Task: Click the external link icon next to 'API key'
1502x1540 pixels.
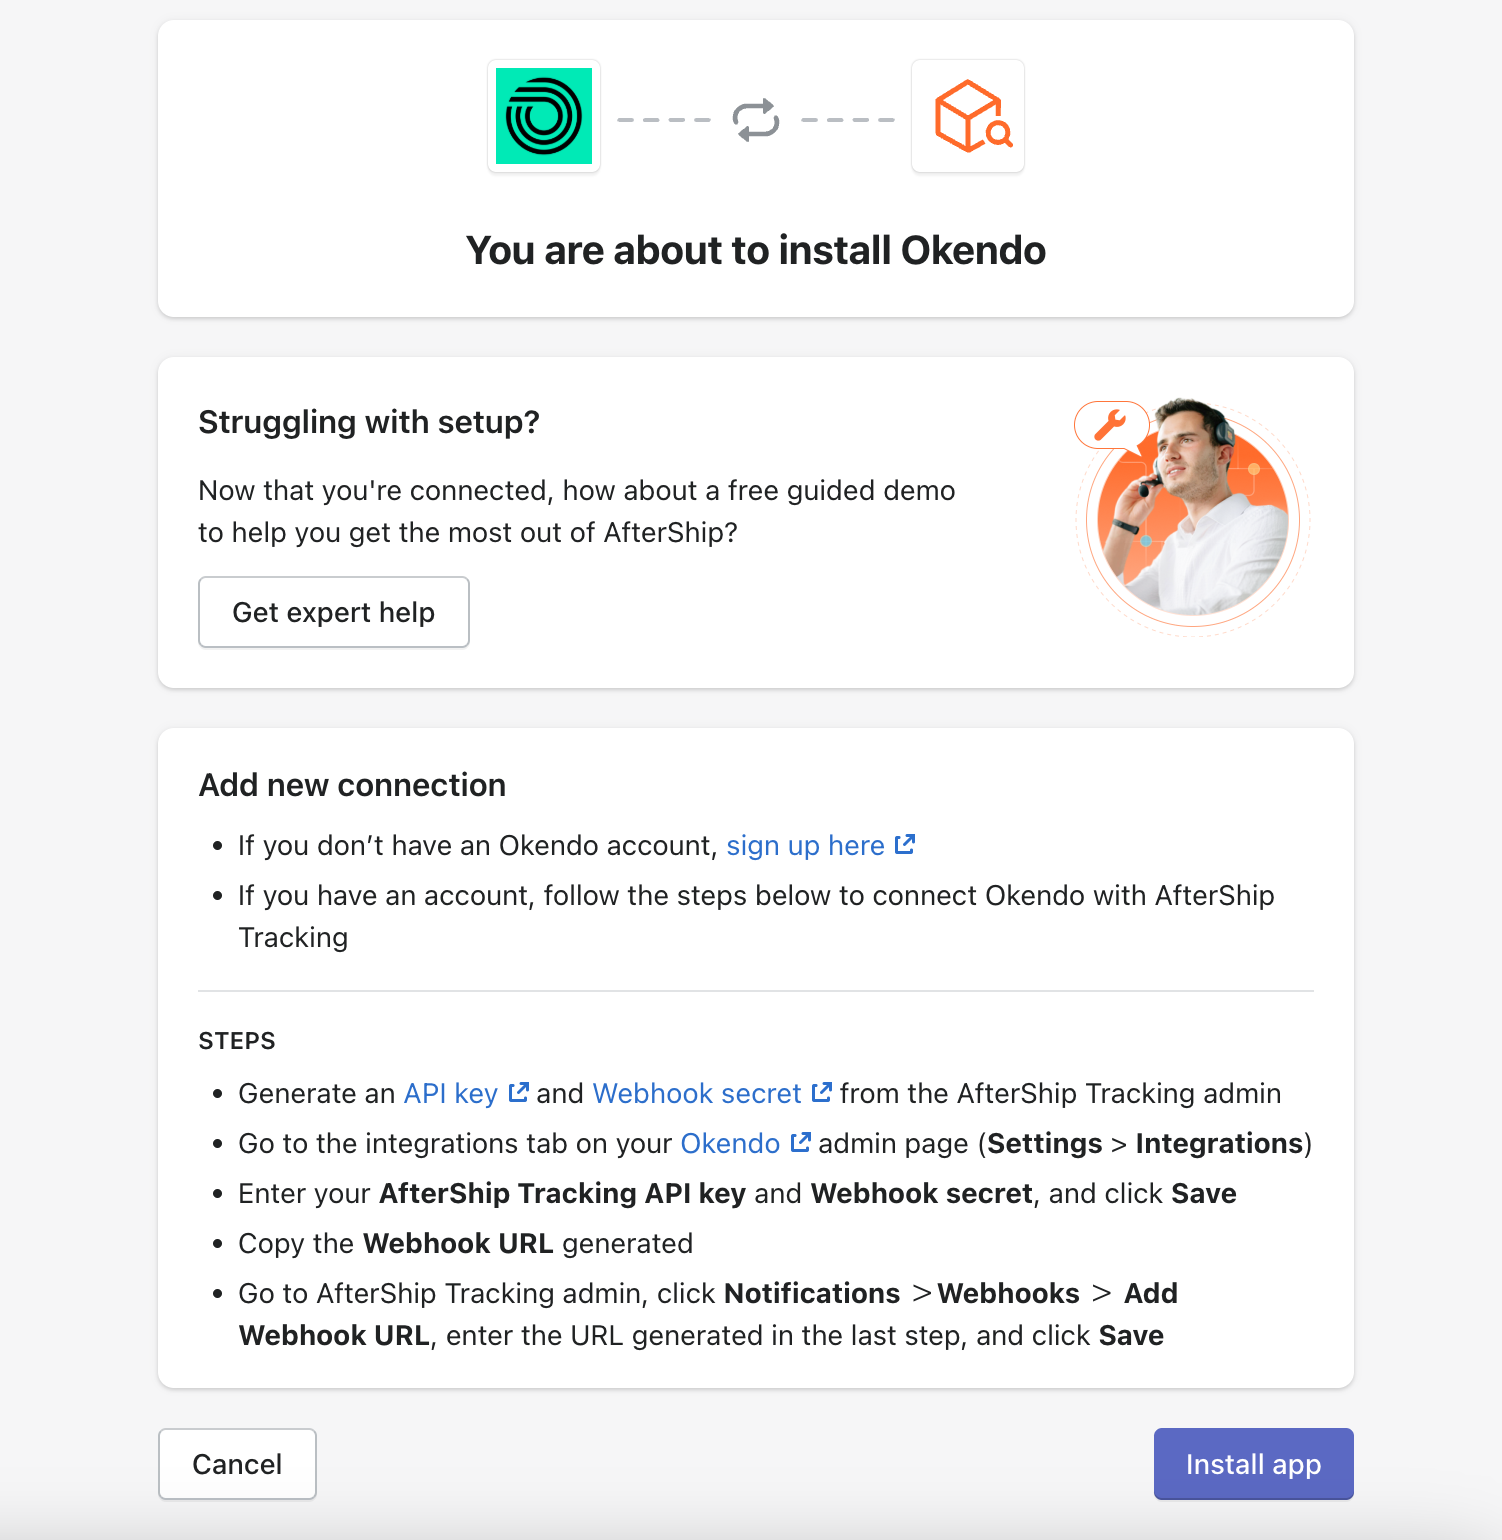Action: [518, 1092]
